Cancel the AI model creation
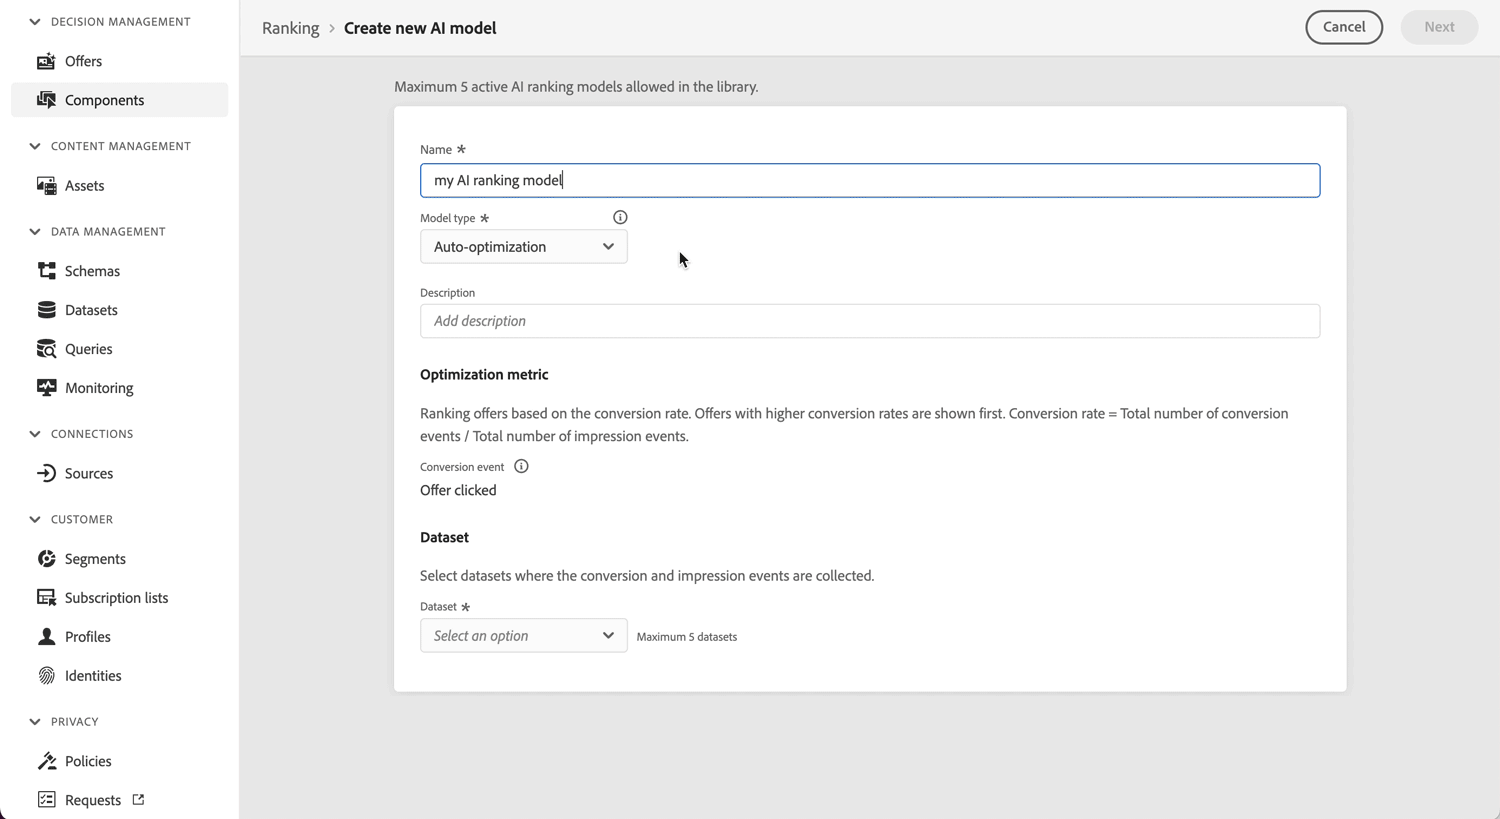 (1343, 27)
